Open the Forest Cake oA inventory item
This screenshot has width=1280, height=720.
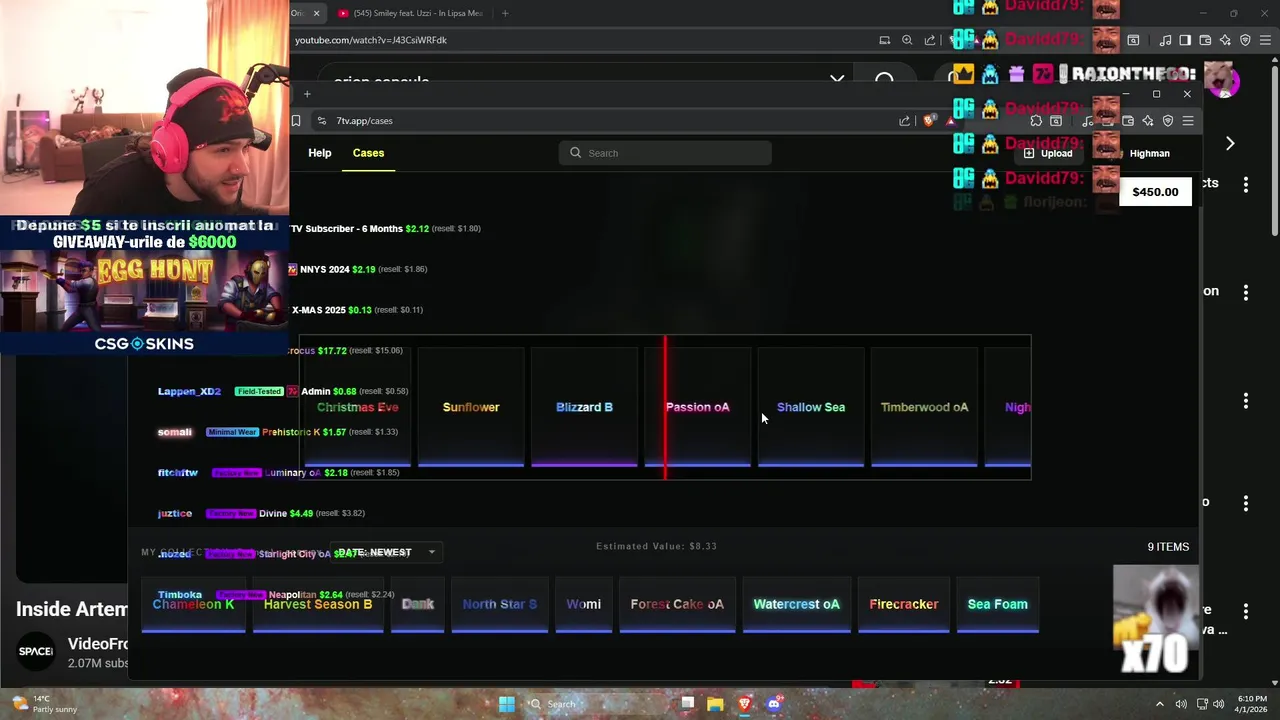[x=677, y=604]
